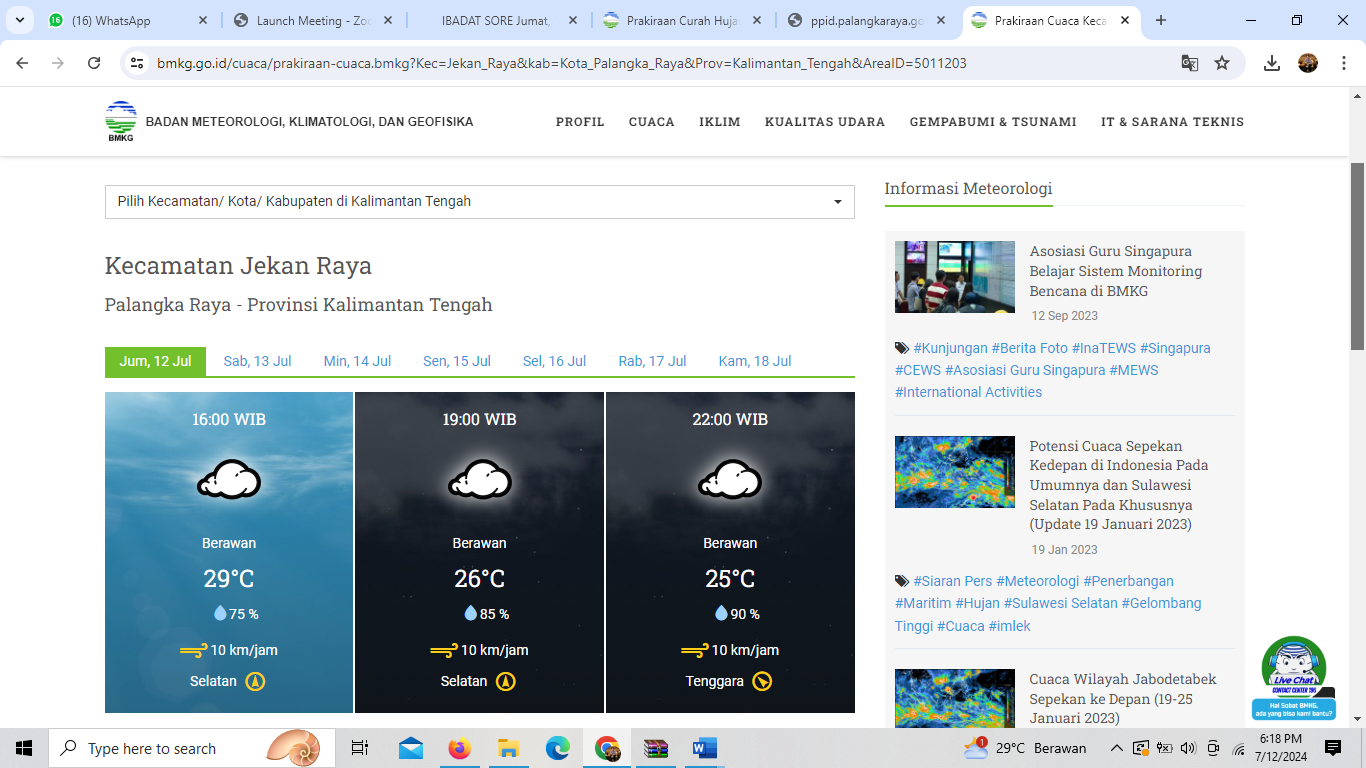Open Pilih Kecamatan/Kota/Kabupaten dropdown
1366x768 pixels.
[x=480, y=201]
